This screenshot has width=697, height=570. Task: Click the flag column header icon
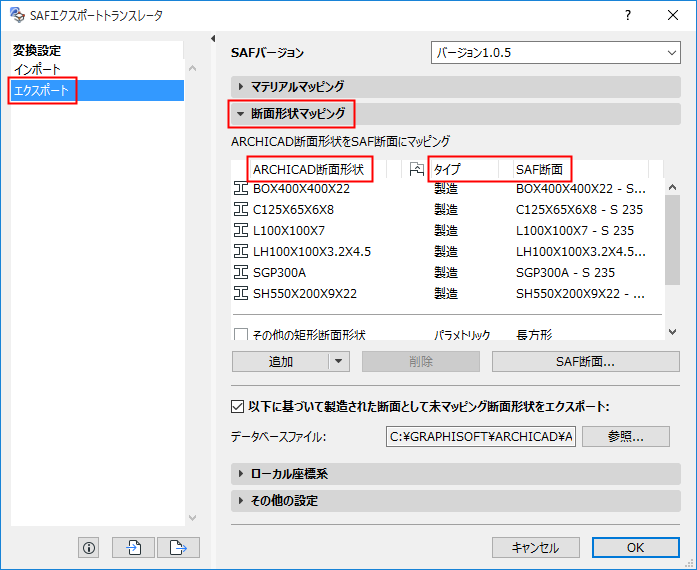click(417, 169)
